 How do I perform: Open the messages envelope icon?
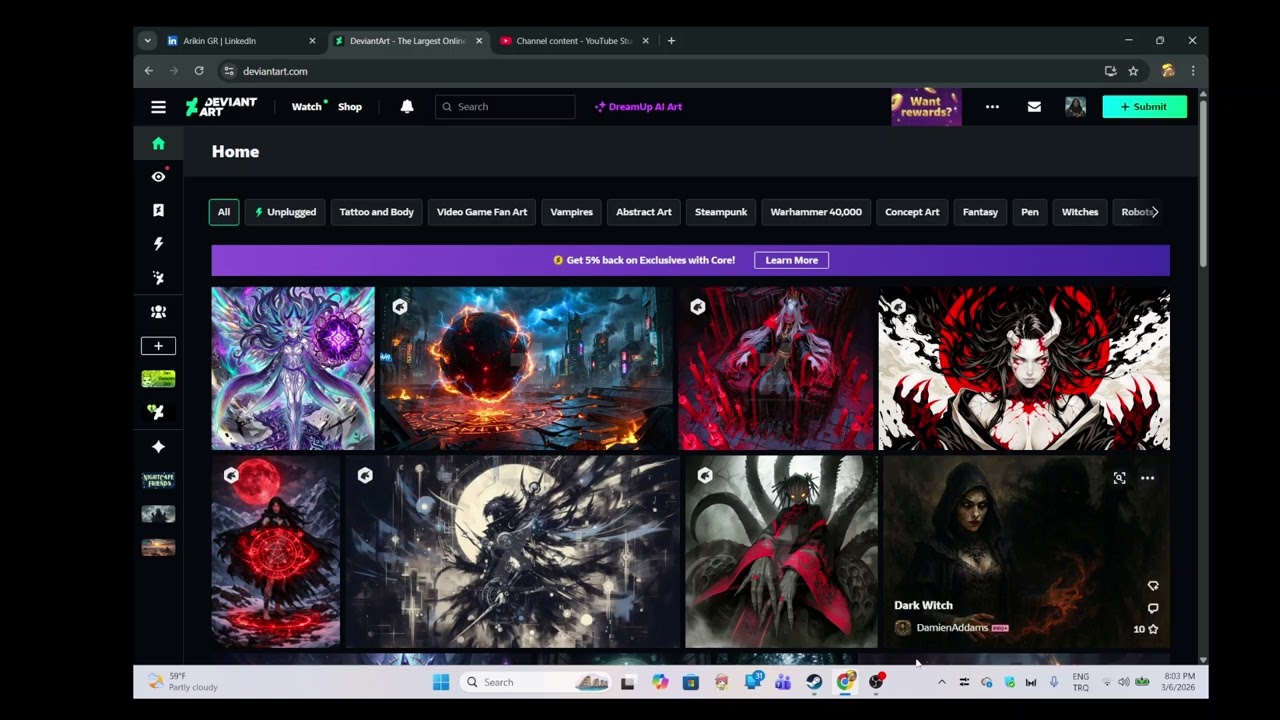[1034, 107]
